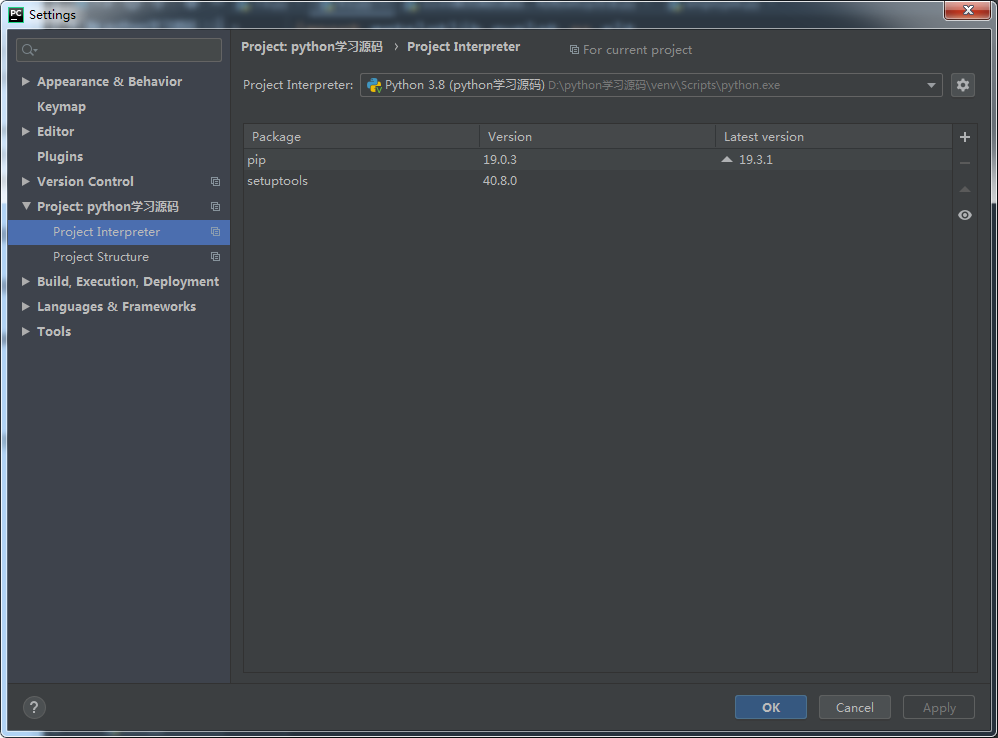This screenshot has width=998, height=738.
Task: Sort by the Package column header
Action: pos(361,136)
